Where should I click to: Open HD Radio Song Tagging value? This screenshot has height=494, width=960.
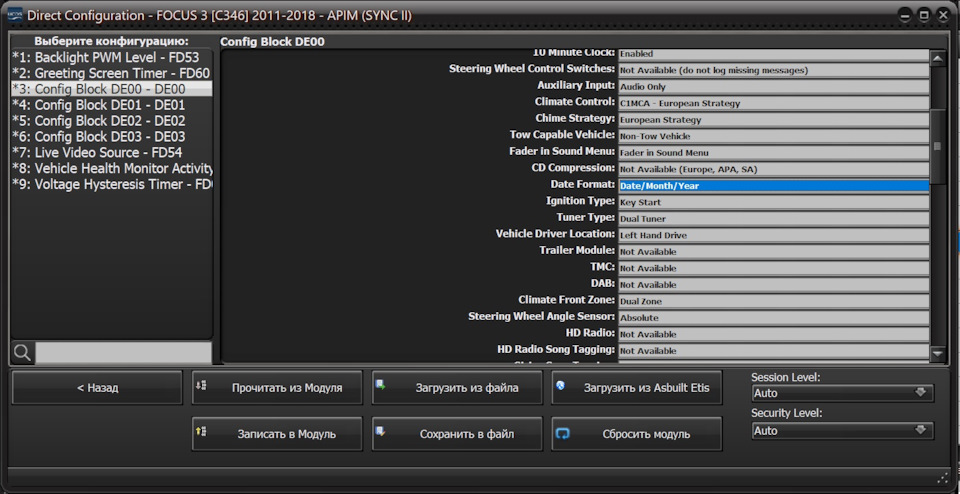pyautogui.click(x=773, y=351)
